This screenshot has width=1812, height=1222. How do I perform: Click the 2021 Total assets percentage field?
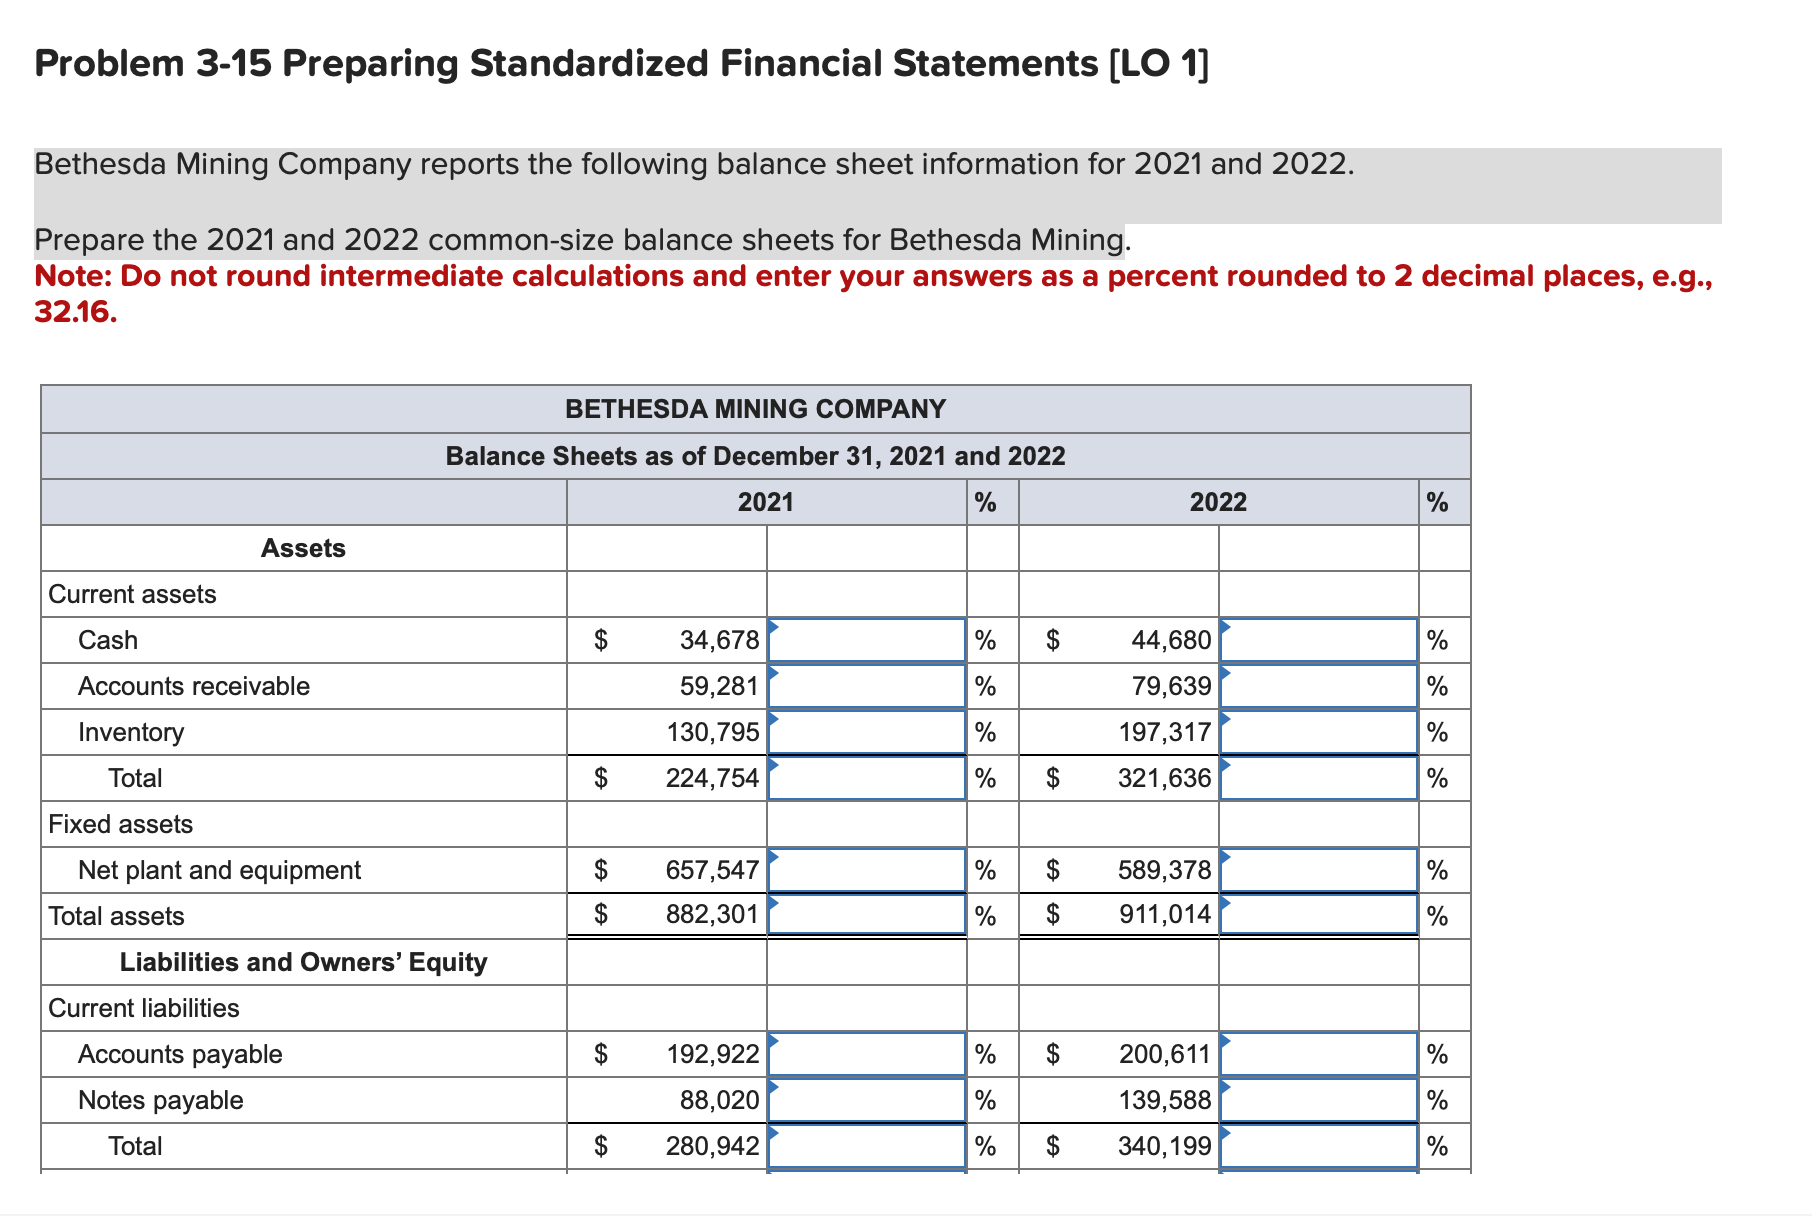(866, 915)
